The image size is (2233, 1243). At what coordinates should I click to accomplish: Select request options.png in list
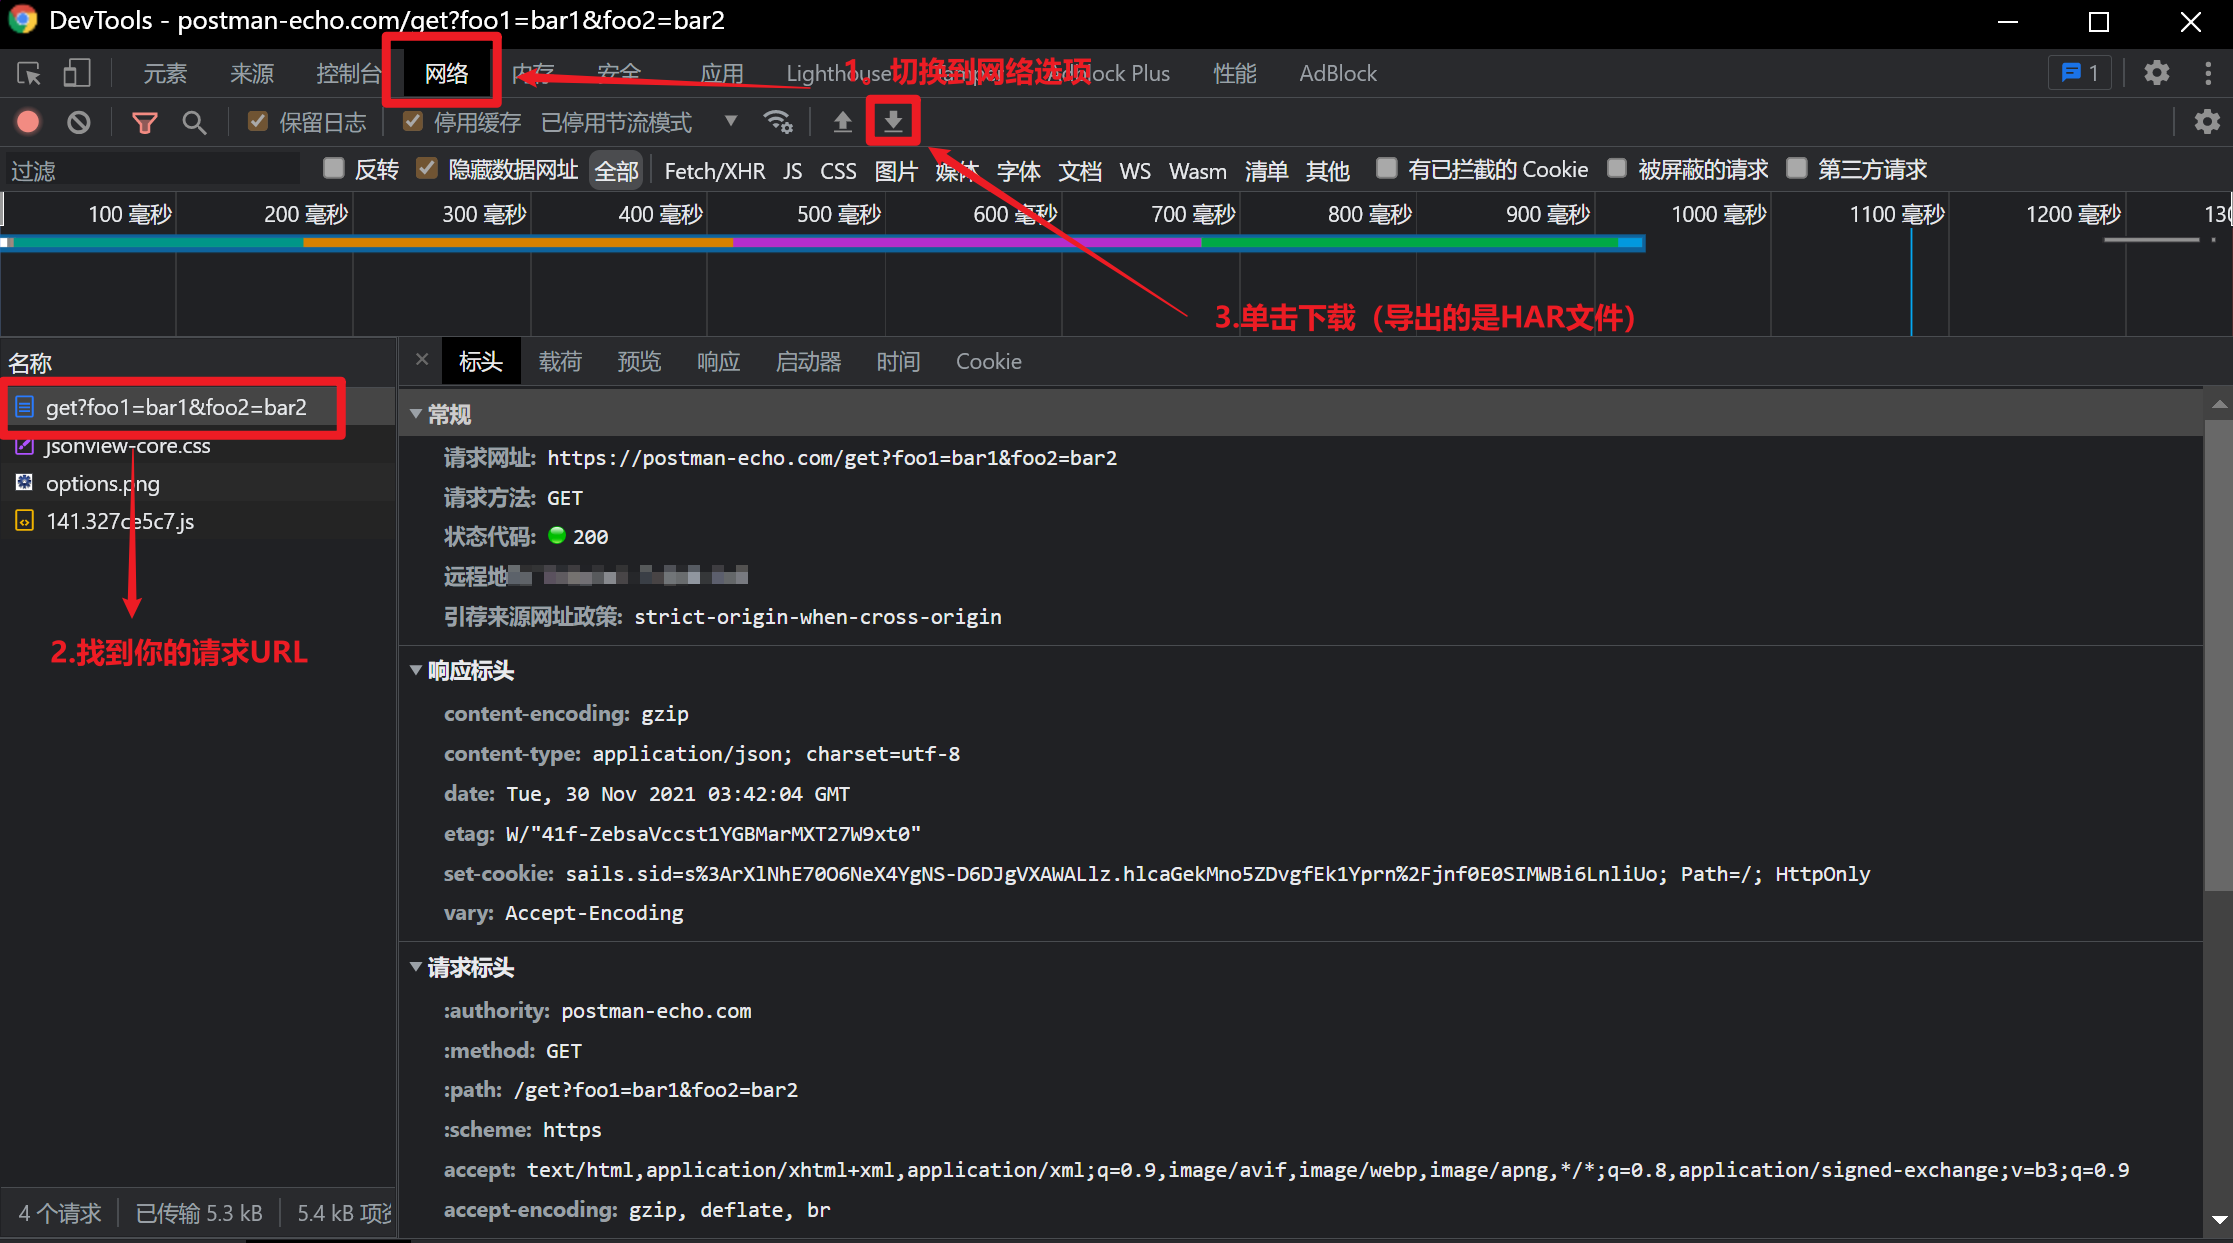[198, 483]
